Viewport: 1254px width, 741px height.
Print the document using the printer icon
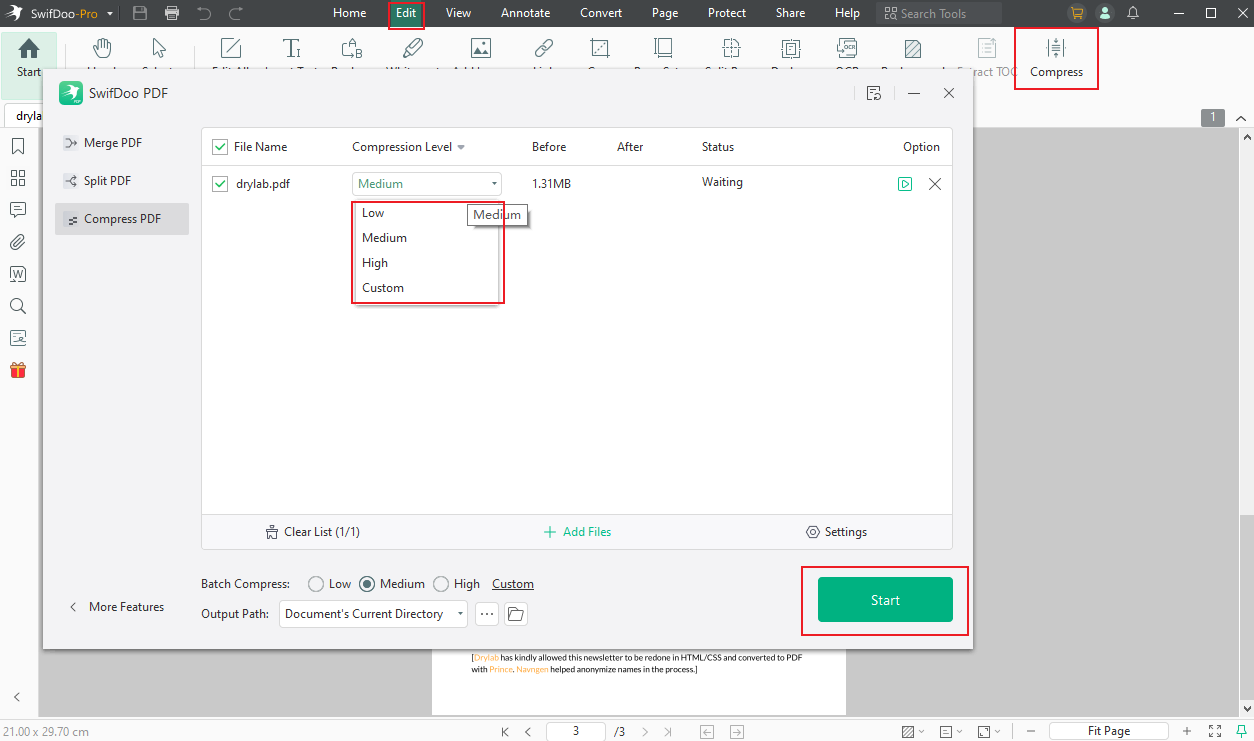pos(172,13)
